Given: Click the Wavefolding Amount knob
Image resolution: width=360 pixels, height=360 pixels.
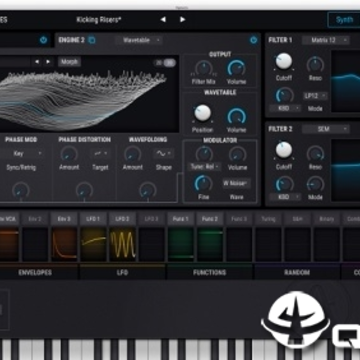Looking at the screenshot, I should point(132,155).
